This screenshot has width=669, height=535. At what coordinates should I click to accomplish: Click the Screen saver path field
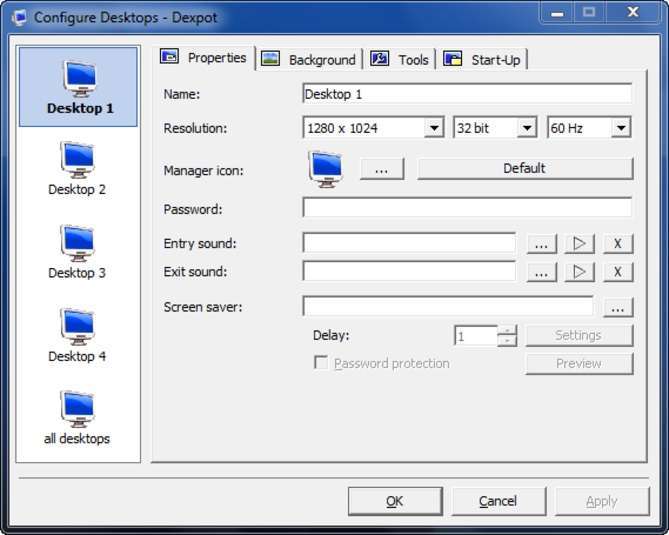point(448,306)
